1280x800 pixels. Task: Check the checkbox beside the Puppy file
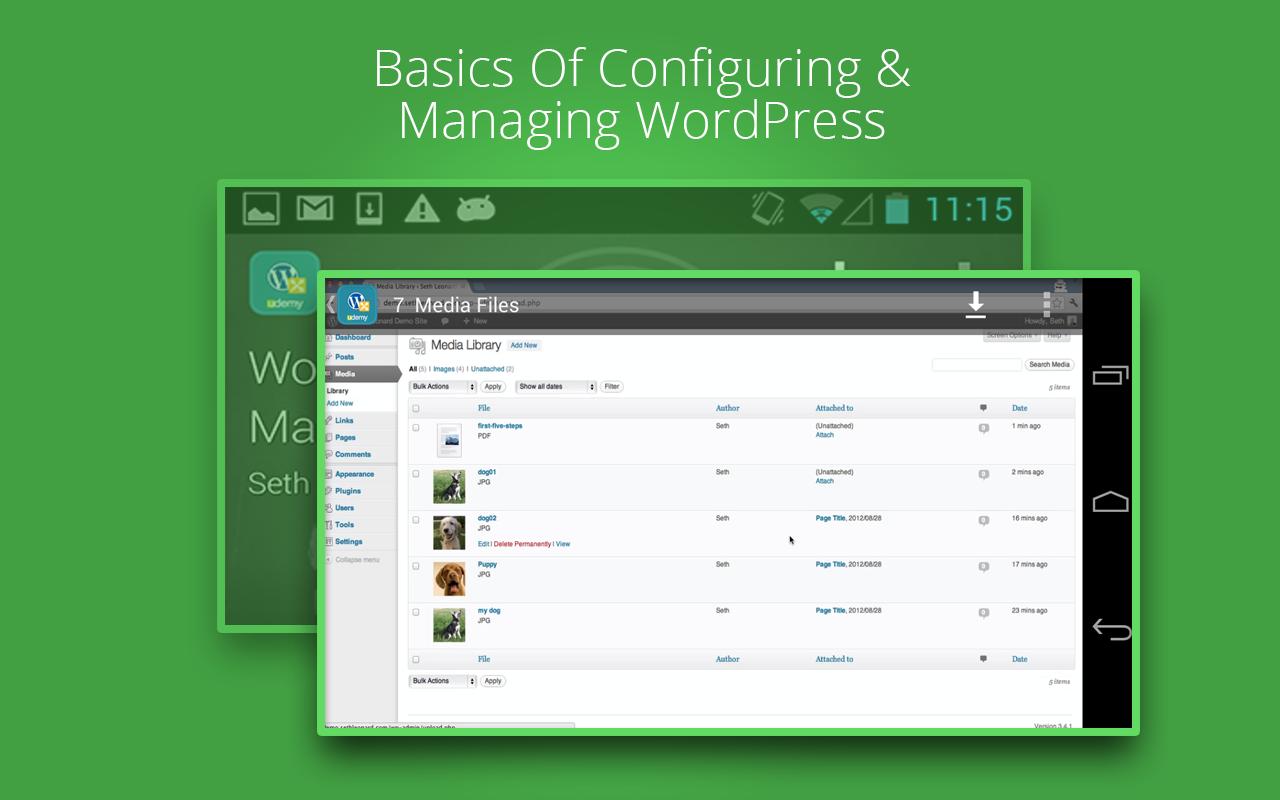[x=416, y=565]
